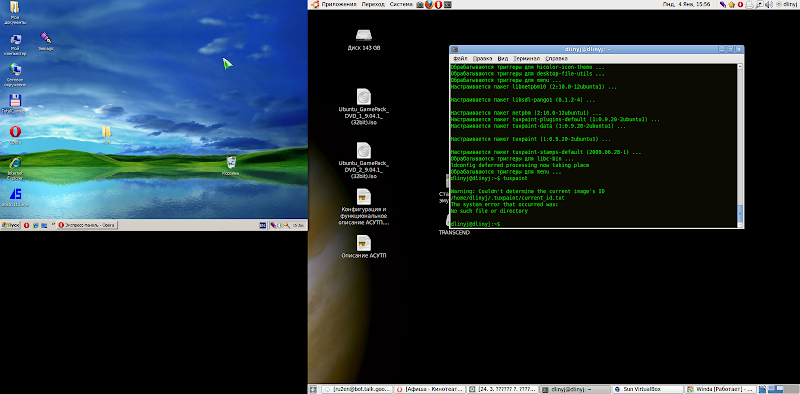Open the 143 GB disk desktop icon
The image size is (800, 394).
pos(364,40)
